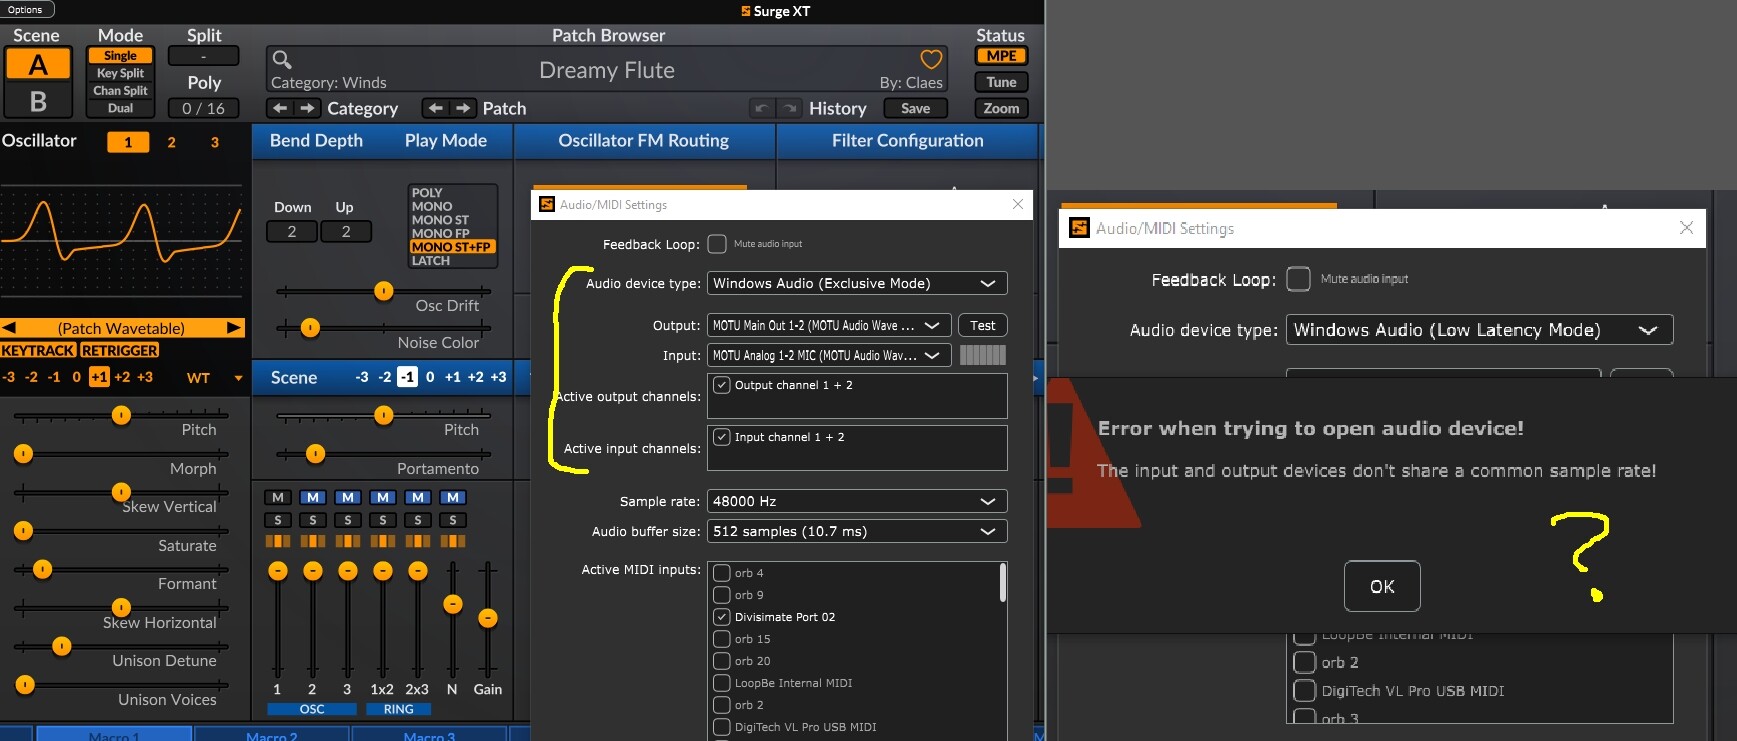This screenshot has width=1737, height=741.
Task: Enable Feedback Loop mute in left settings dialog
Action: 717,244
